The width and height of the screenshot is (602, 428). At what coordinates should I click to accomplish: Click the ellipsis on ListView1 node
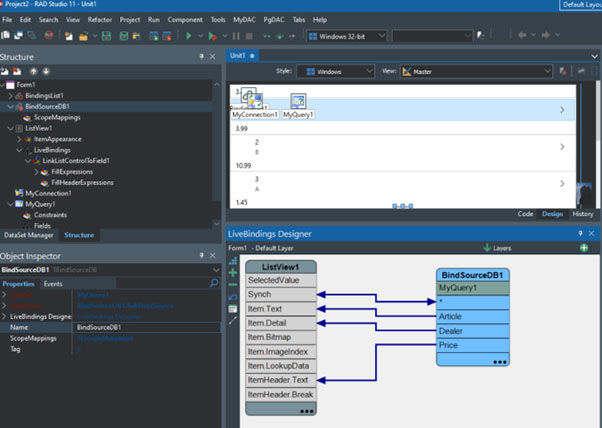click(306, 411)
